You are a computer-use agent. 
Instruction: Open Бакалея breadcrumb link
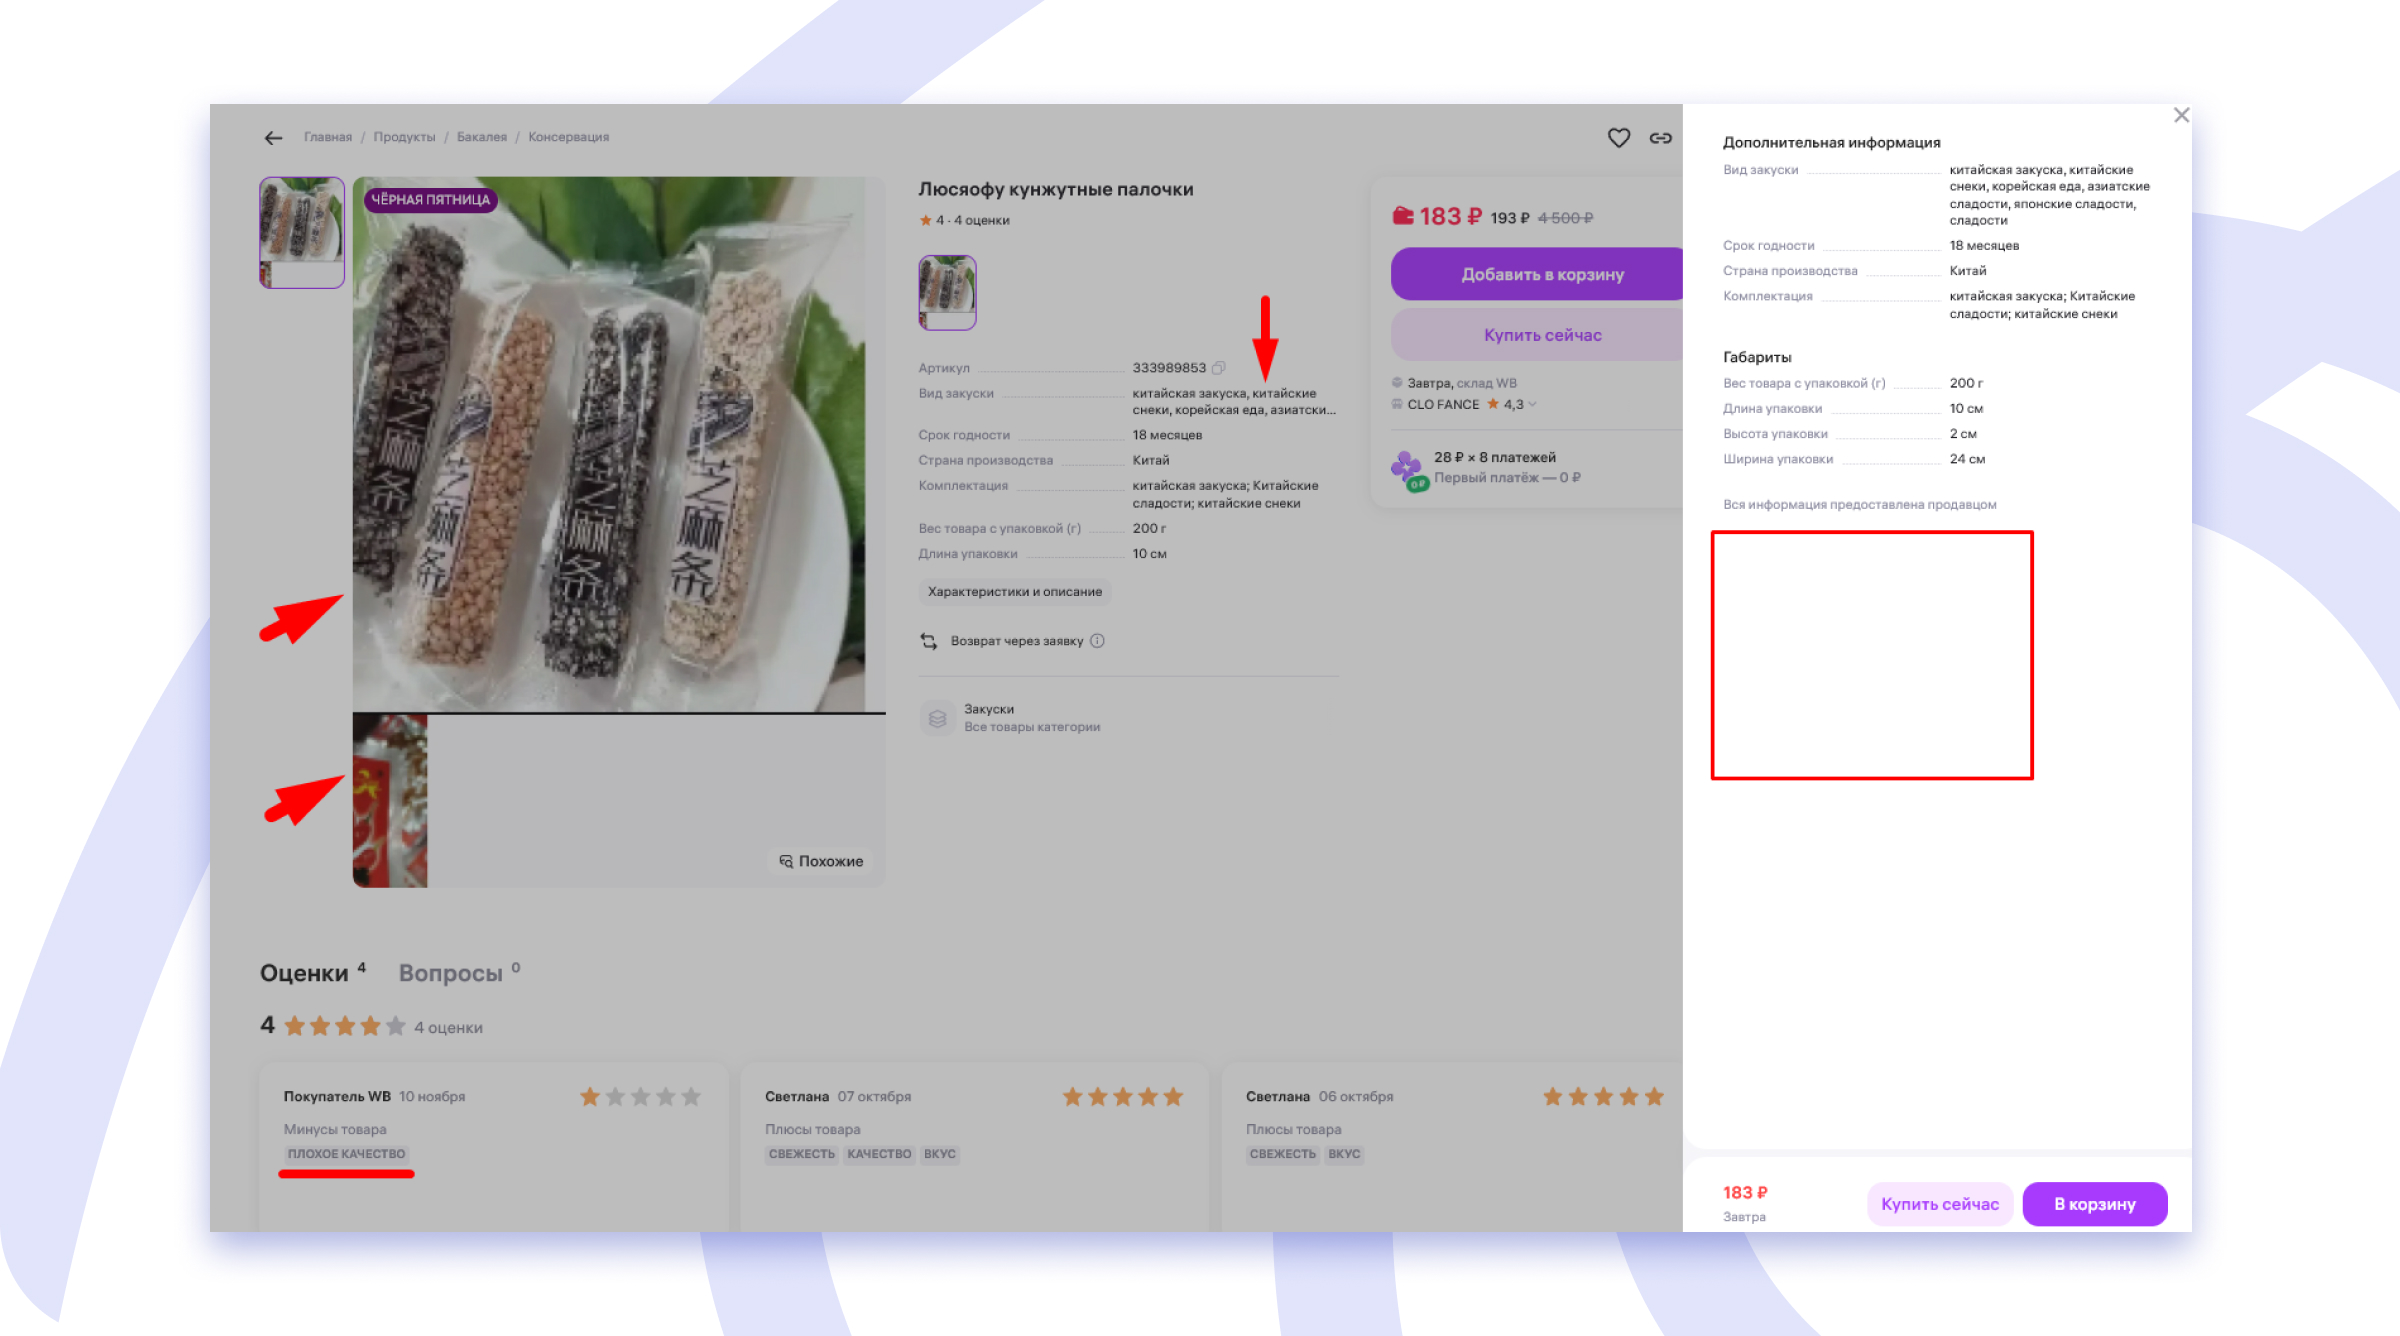[481, 137]
